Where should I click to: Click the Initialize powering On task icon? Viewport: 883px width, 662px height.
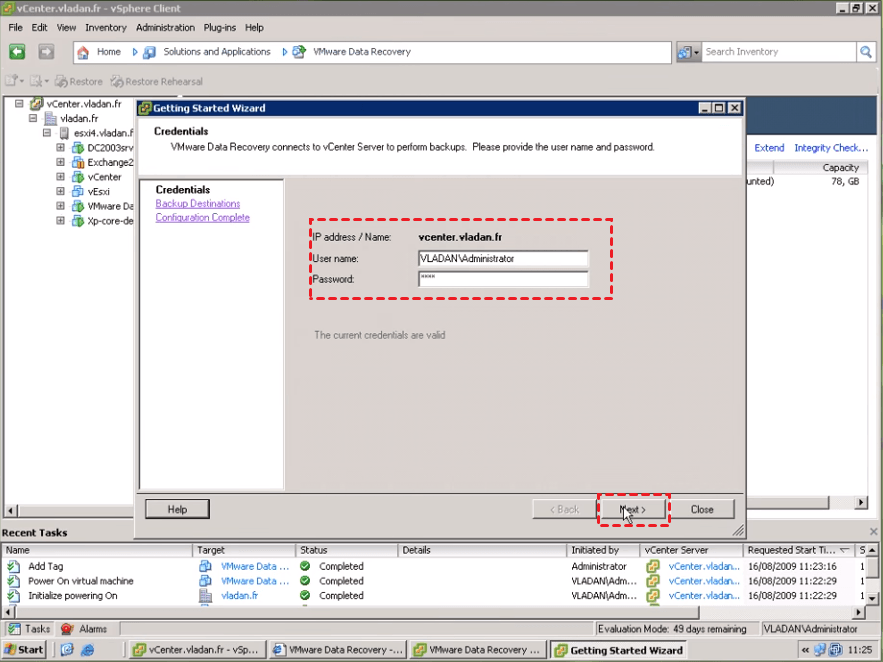coord(13,596)
